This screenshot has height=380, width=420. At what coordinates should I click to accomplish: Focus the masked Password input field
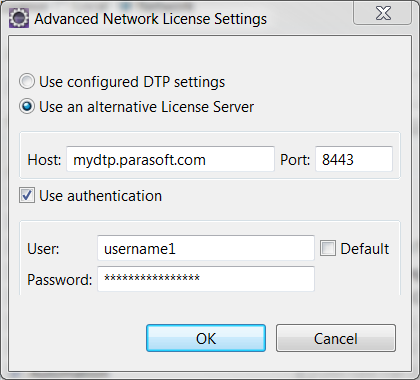click(206, 279)
